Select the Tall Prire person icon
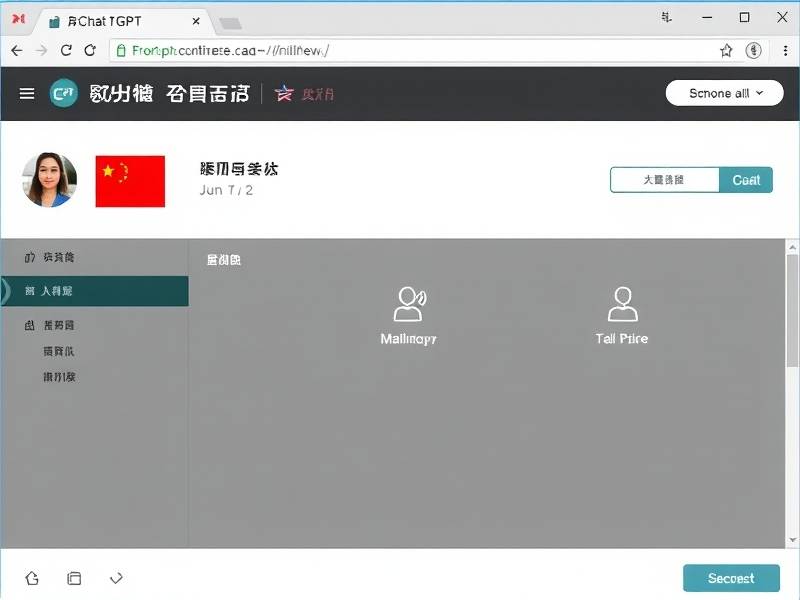 [x=622, y=304]
